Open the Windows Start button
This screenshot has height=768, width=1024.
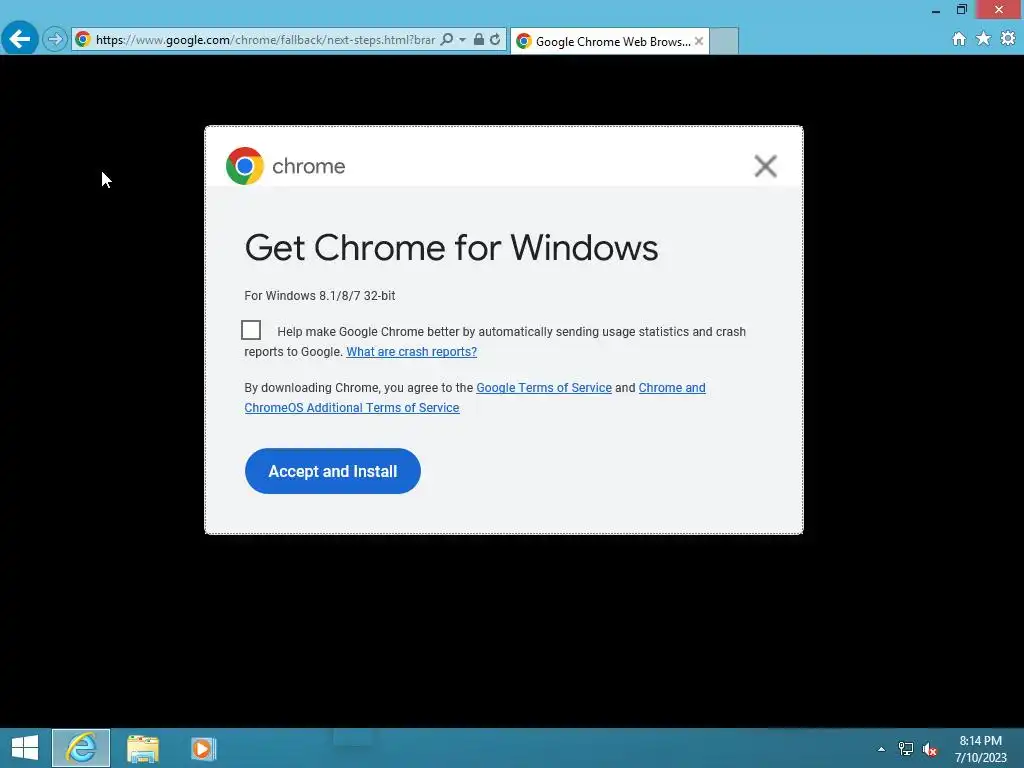[25, 748]
